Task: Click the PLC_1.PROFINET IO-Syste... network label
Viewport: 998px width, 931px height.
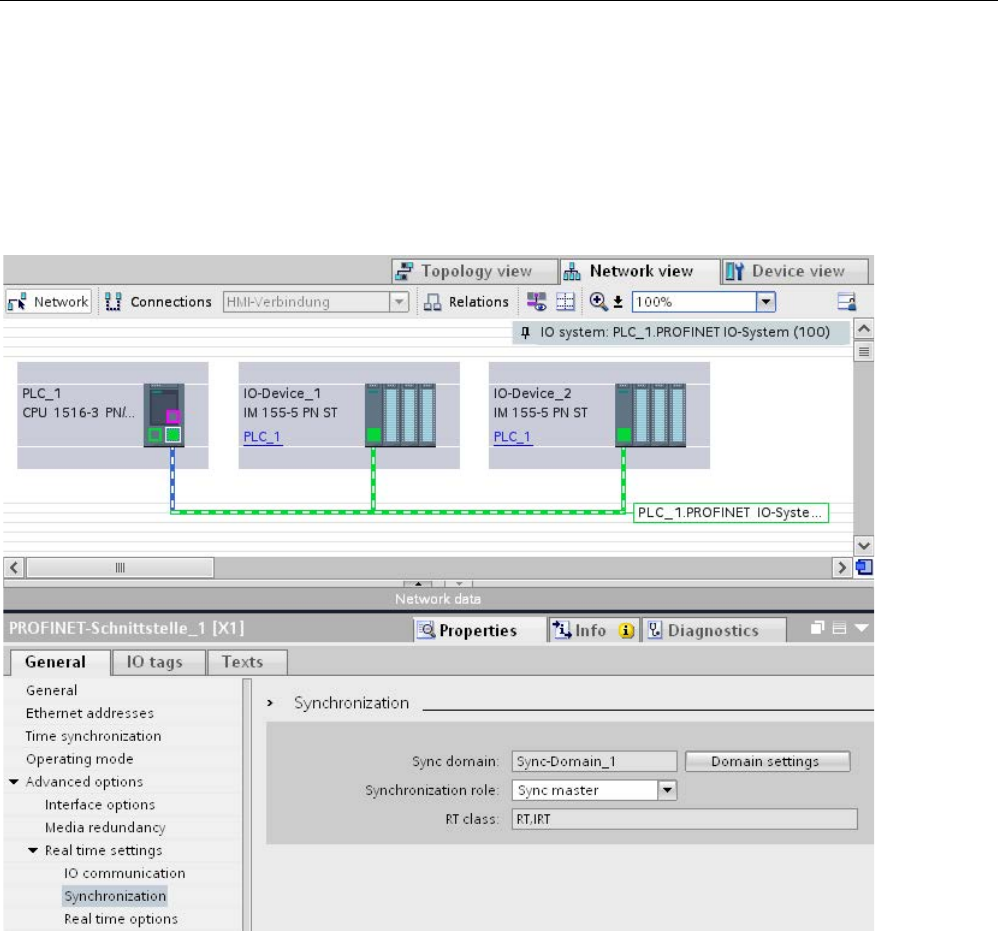Action: coord(731,513)
